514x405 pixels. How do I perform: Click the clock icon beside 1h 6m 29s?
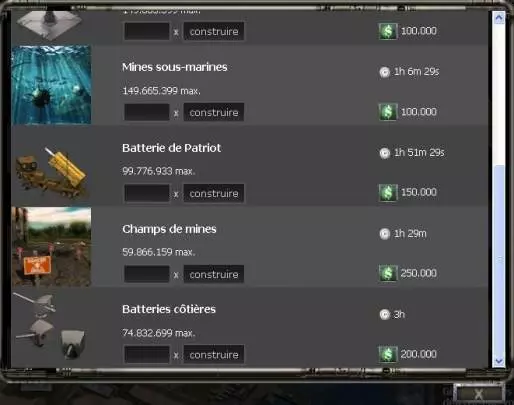pos(384,72)
